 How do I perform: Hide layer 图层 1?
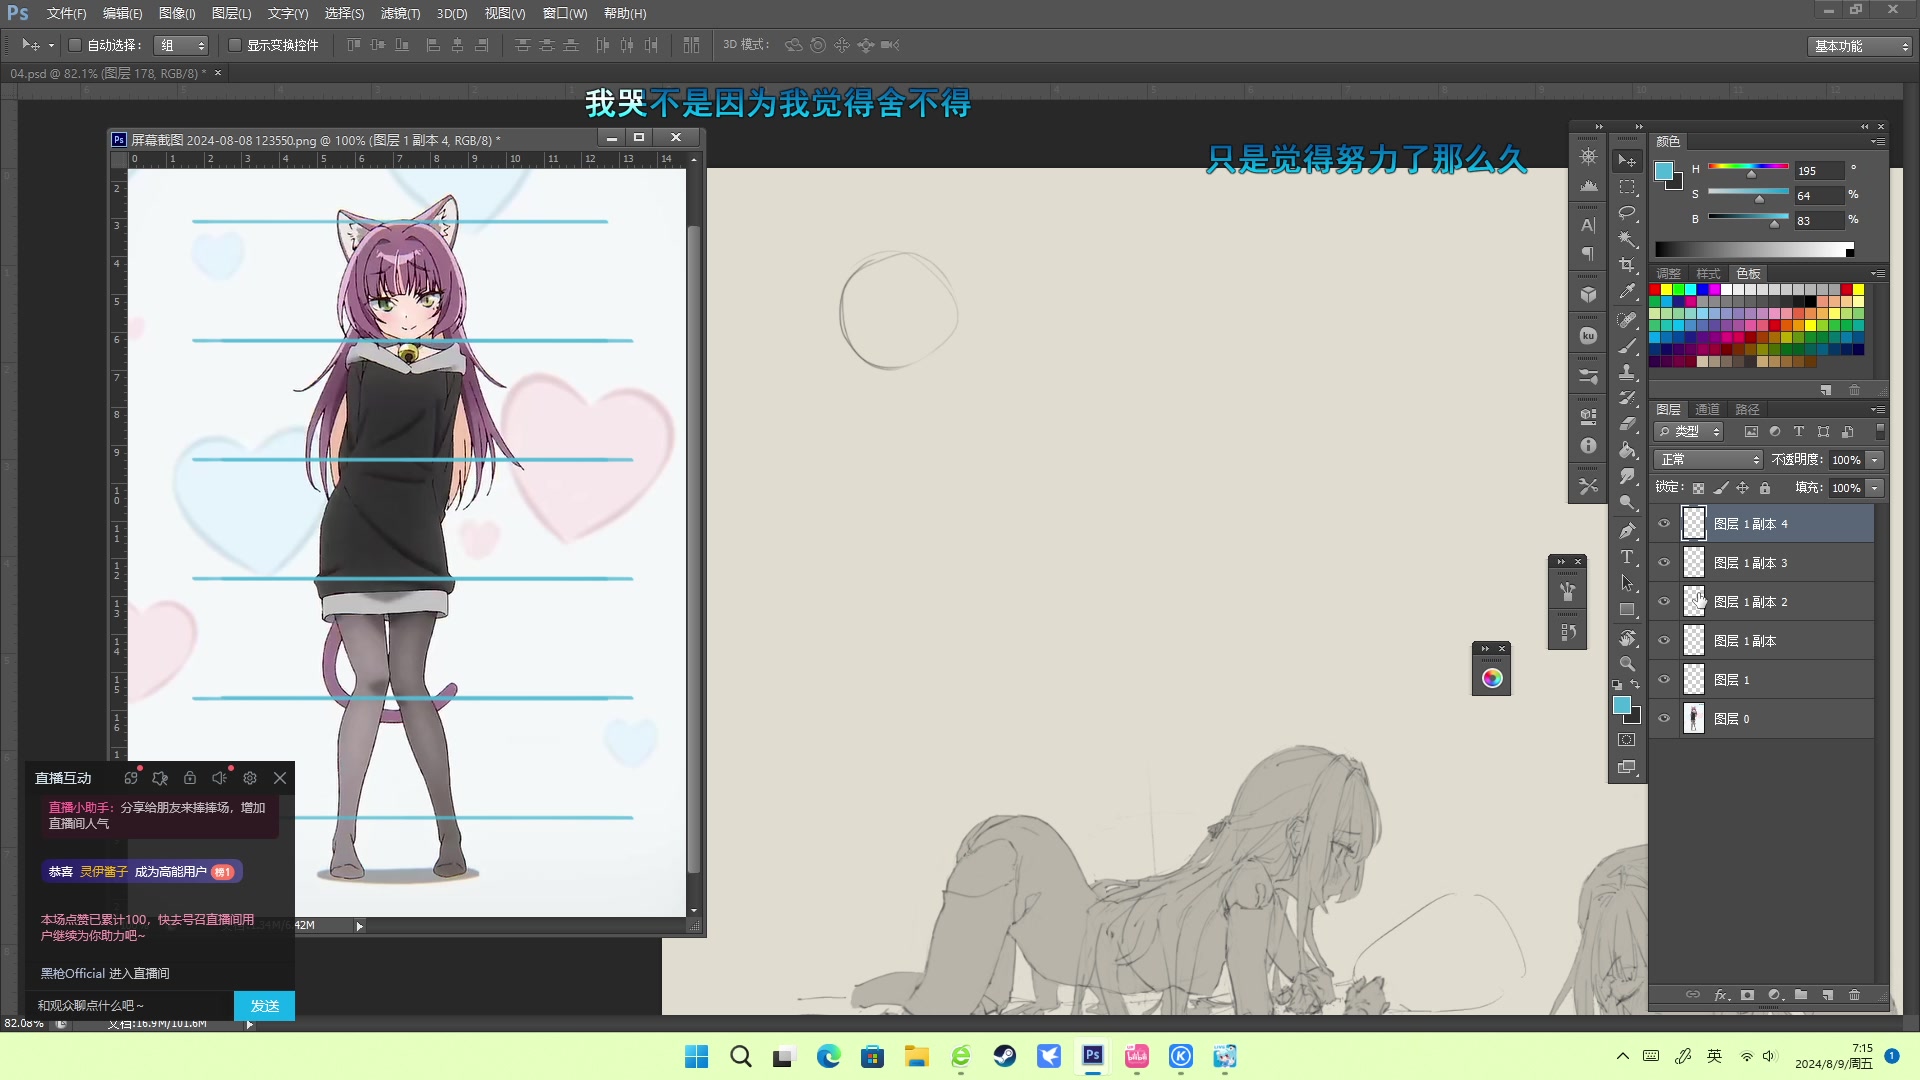[x=1664, y=679]
